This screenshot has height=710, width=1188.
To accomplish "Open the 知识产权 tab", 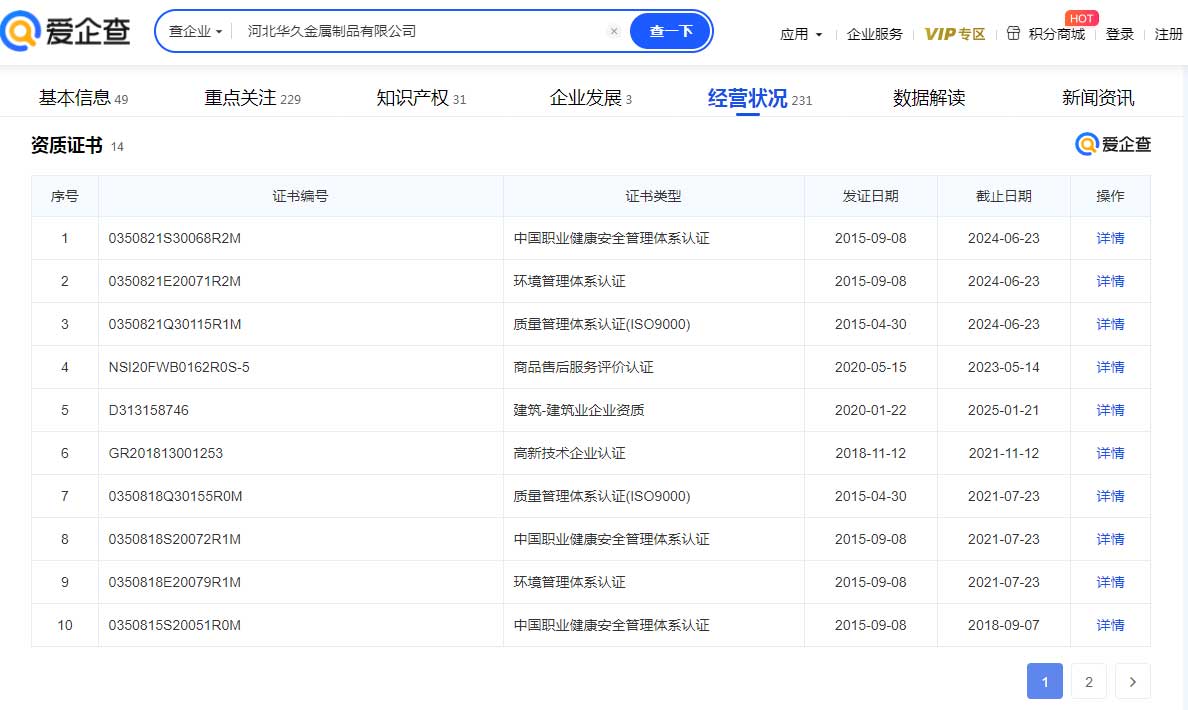I will click(x=412, y=98).
